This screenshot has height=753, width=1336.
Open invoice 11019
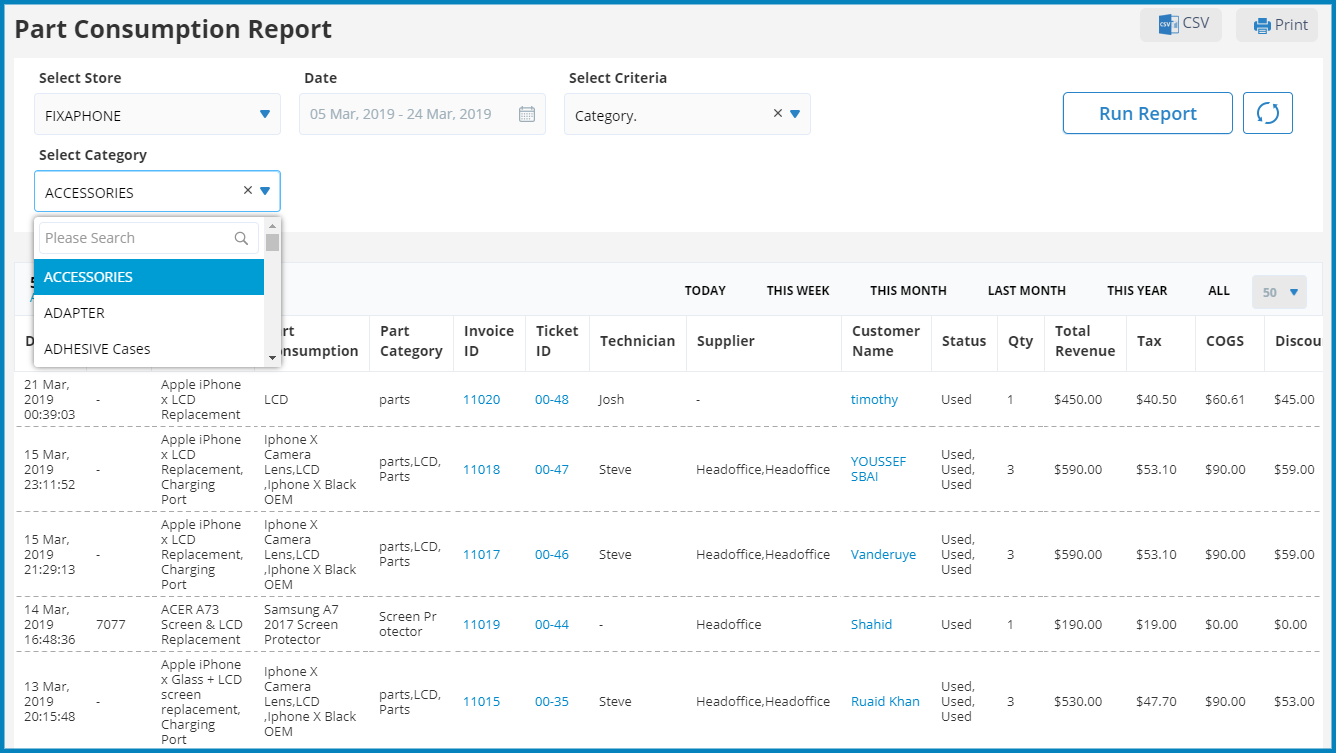pyautogui.click(x=481, y=624)
